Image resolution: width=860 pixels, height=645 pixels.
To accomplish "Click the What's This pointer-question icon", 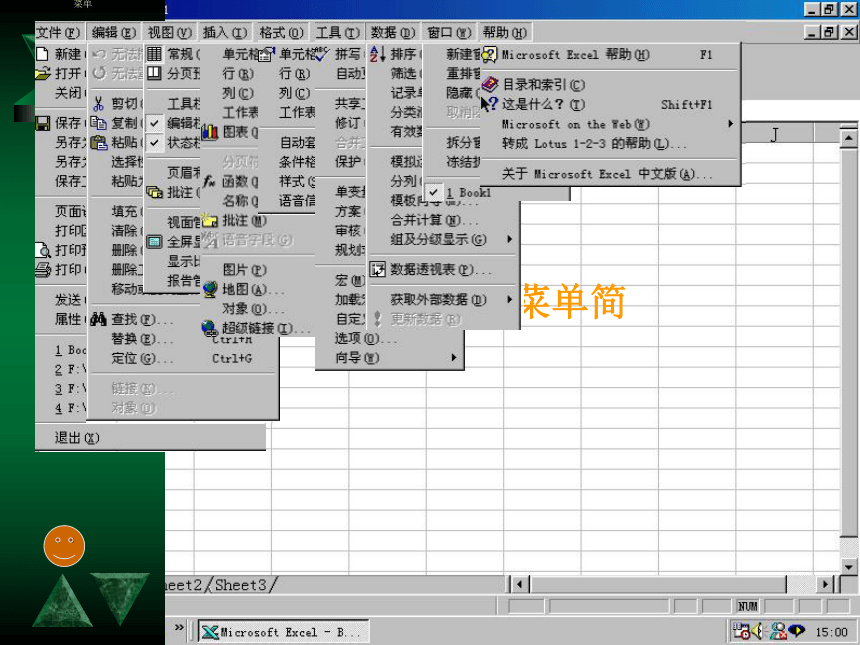I will pos(489,104).
